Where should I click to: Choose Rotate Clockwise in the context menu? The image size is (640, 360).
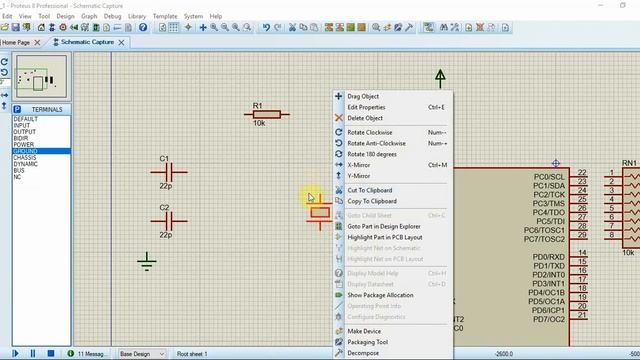[x=393, y=133]
